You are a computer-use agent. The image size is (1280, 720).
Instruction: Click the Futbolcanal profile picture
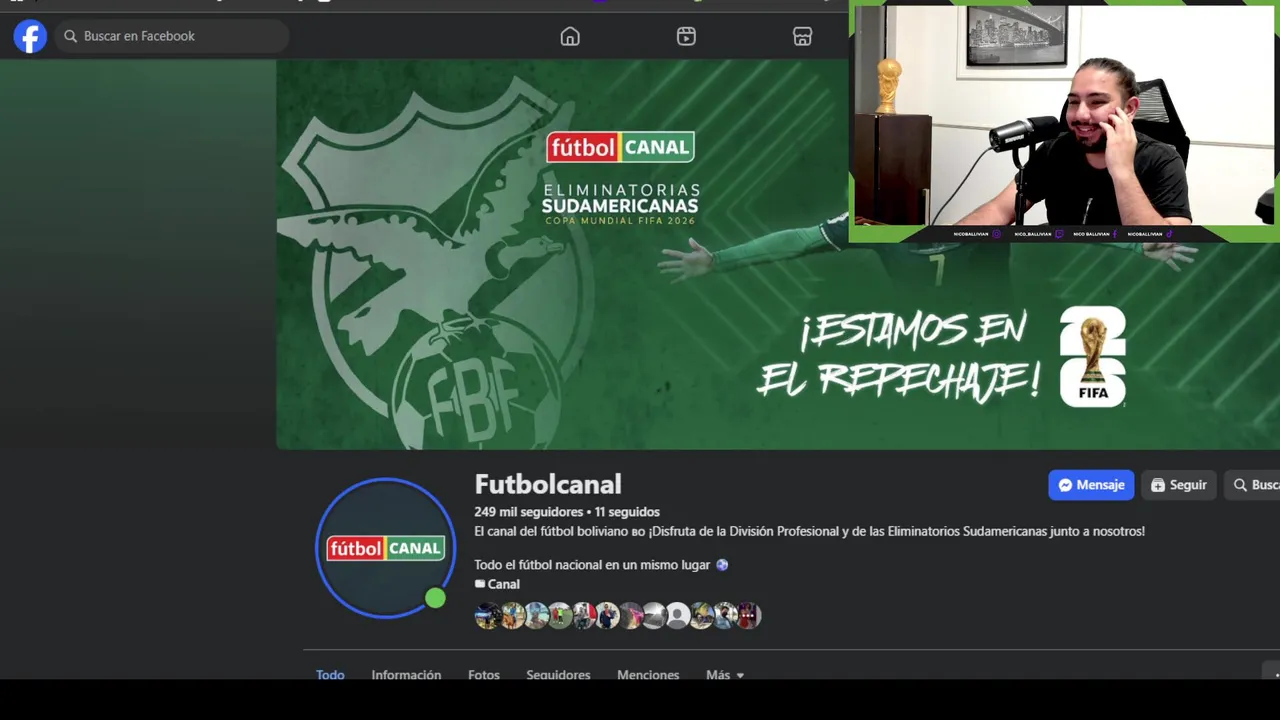tap(386, 548)
